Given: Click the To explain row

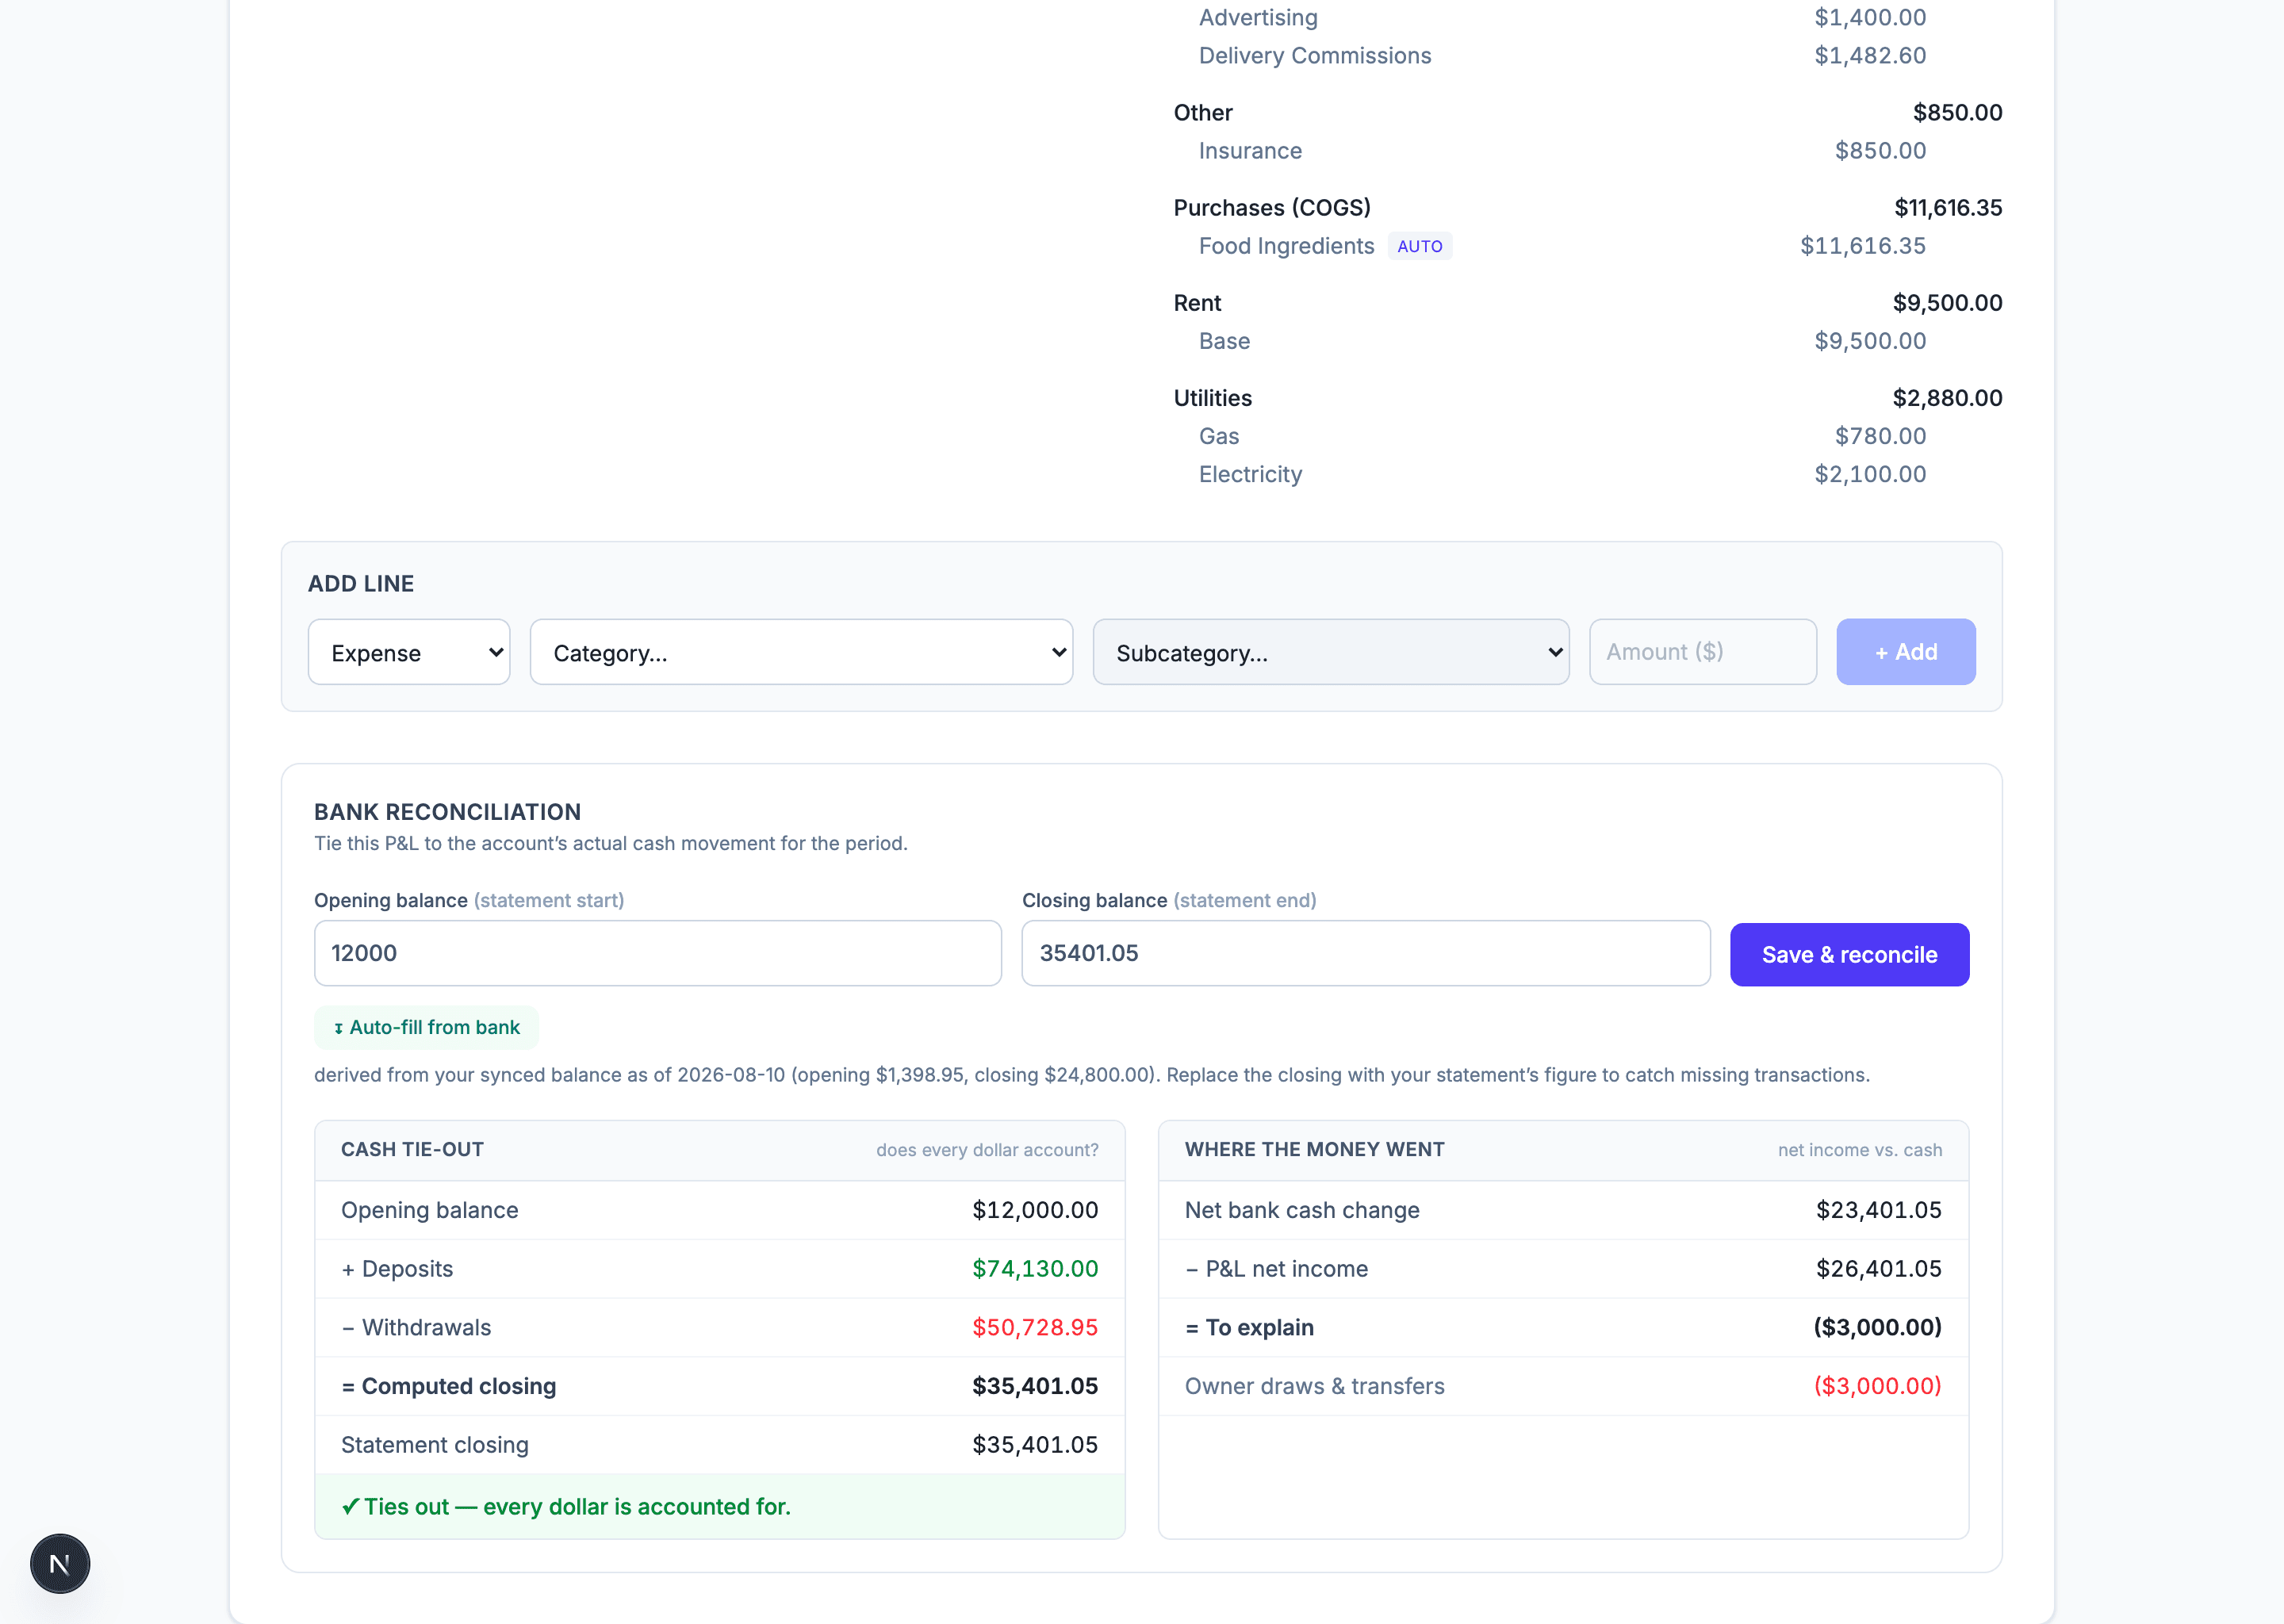Looking at the screenshot, I should coord(1563,1328).
